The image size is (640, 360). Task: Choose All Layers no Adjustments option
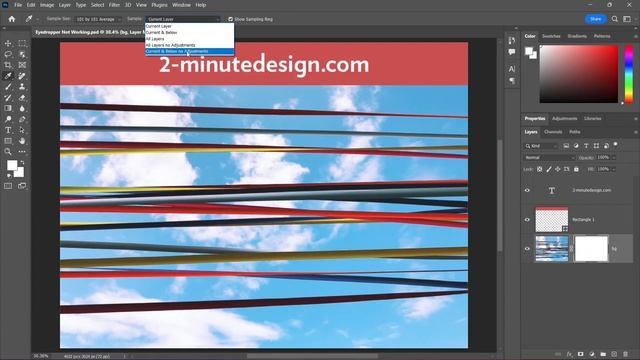coord(189,45)
